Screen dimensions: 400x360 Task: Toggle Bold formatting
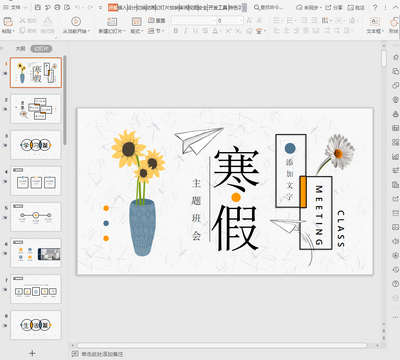[176, 31]
